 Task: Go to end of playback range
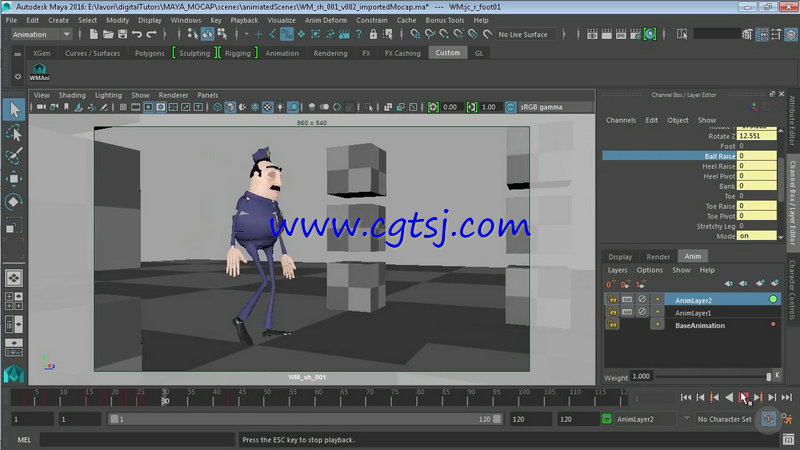point(787,397)
